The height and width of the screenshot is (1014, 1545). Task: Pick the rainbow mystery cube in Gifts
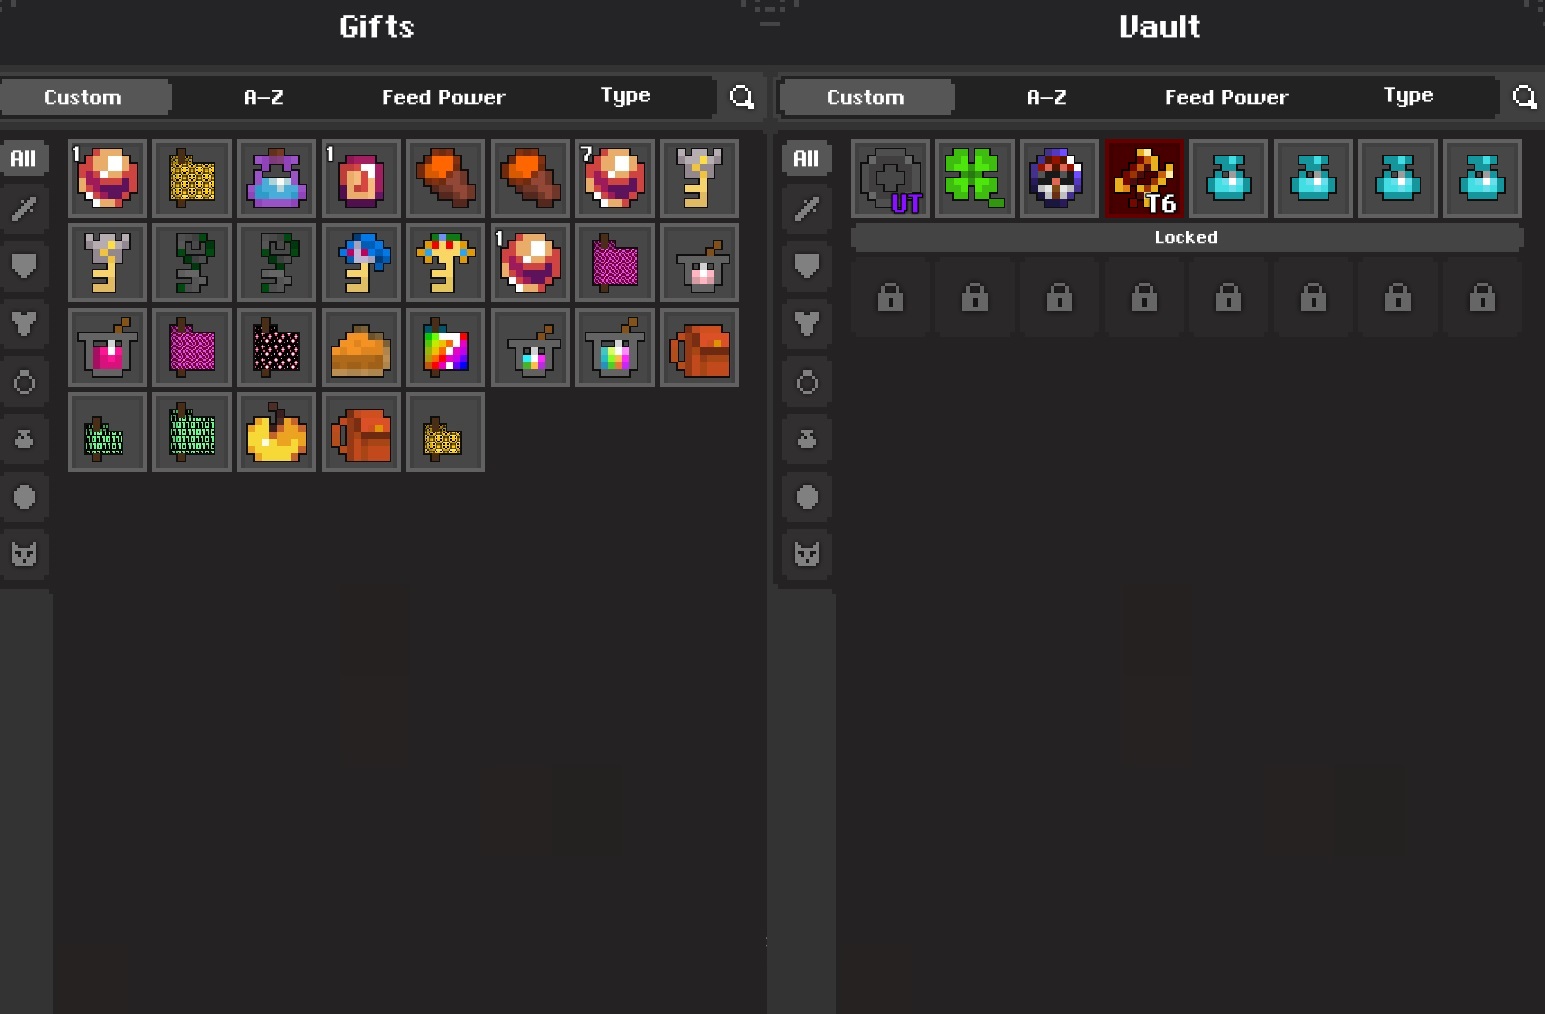coord(446,347)
